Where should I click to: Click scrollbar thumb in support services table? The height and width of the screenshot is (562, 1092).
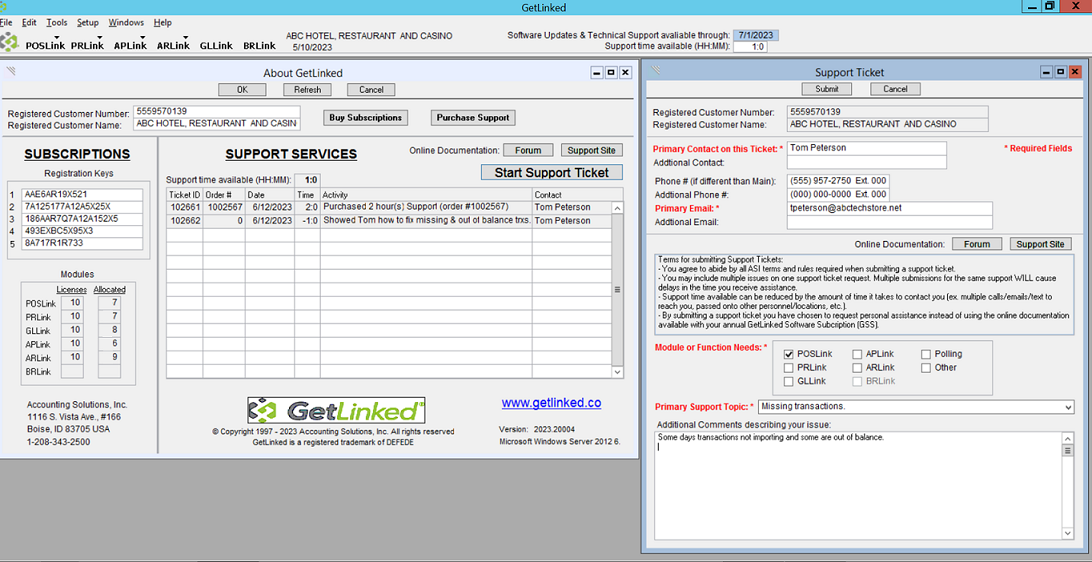tap(617, 290)
